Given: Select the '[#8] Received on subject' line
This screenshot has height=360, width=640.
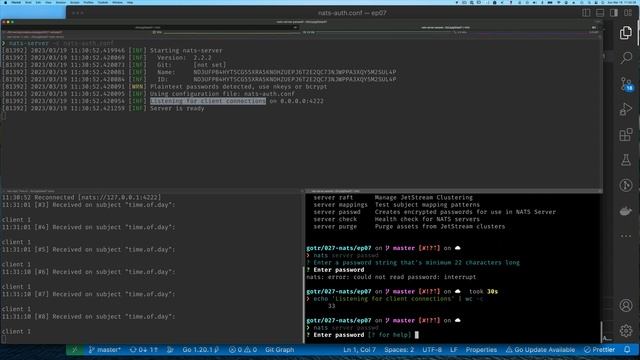Looking at the screenshot, I should coord(88,317).
